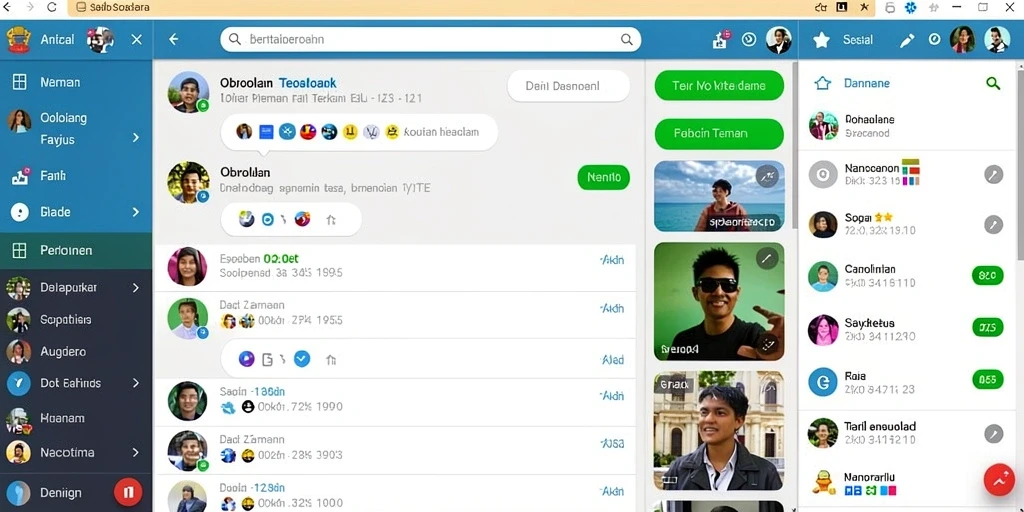1024x512 pixels.
Task: Open the green search icon next to Dannane
Action: [x=993, y=83]
